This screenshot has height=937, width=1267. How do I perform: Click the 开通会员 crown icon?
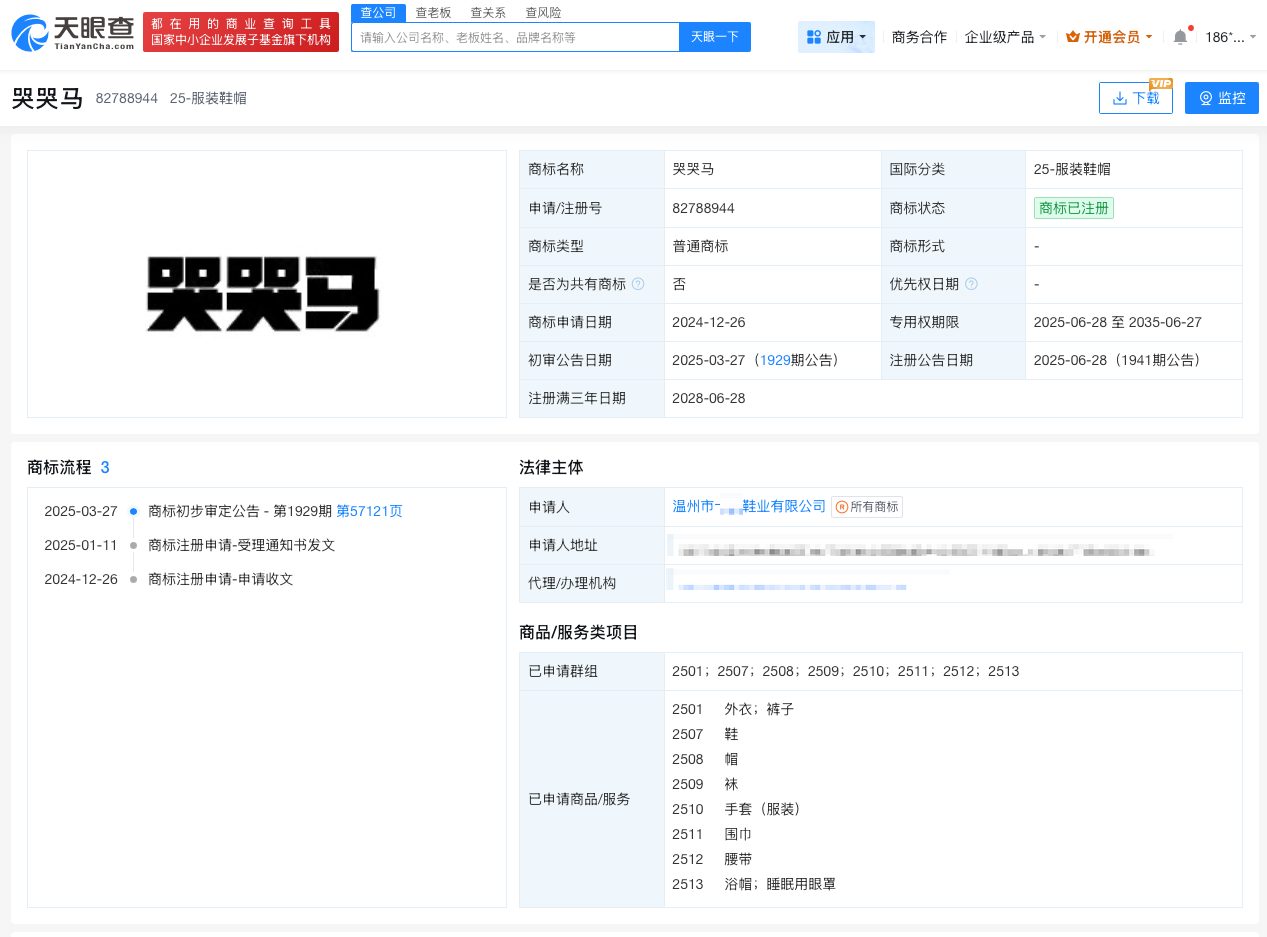click(1072, 36)
